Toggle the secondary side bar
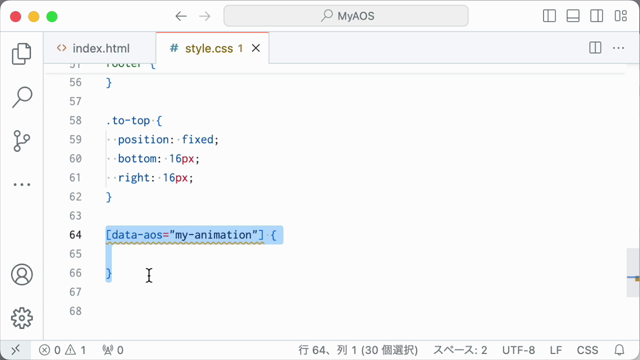Screen dimensions: 640x360 597,16
